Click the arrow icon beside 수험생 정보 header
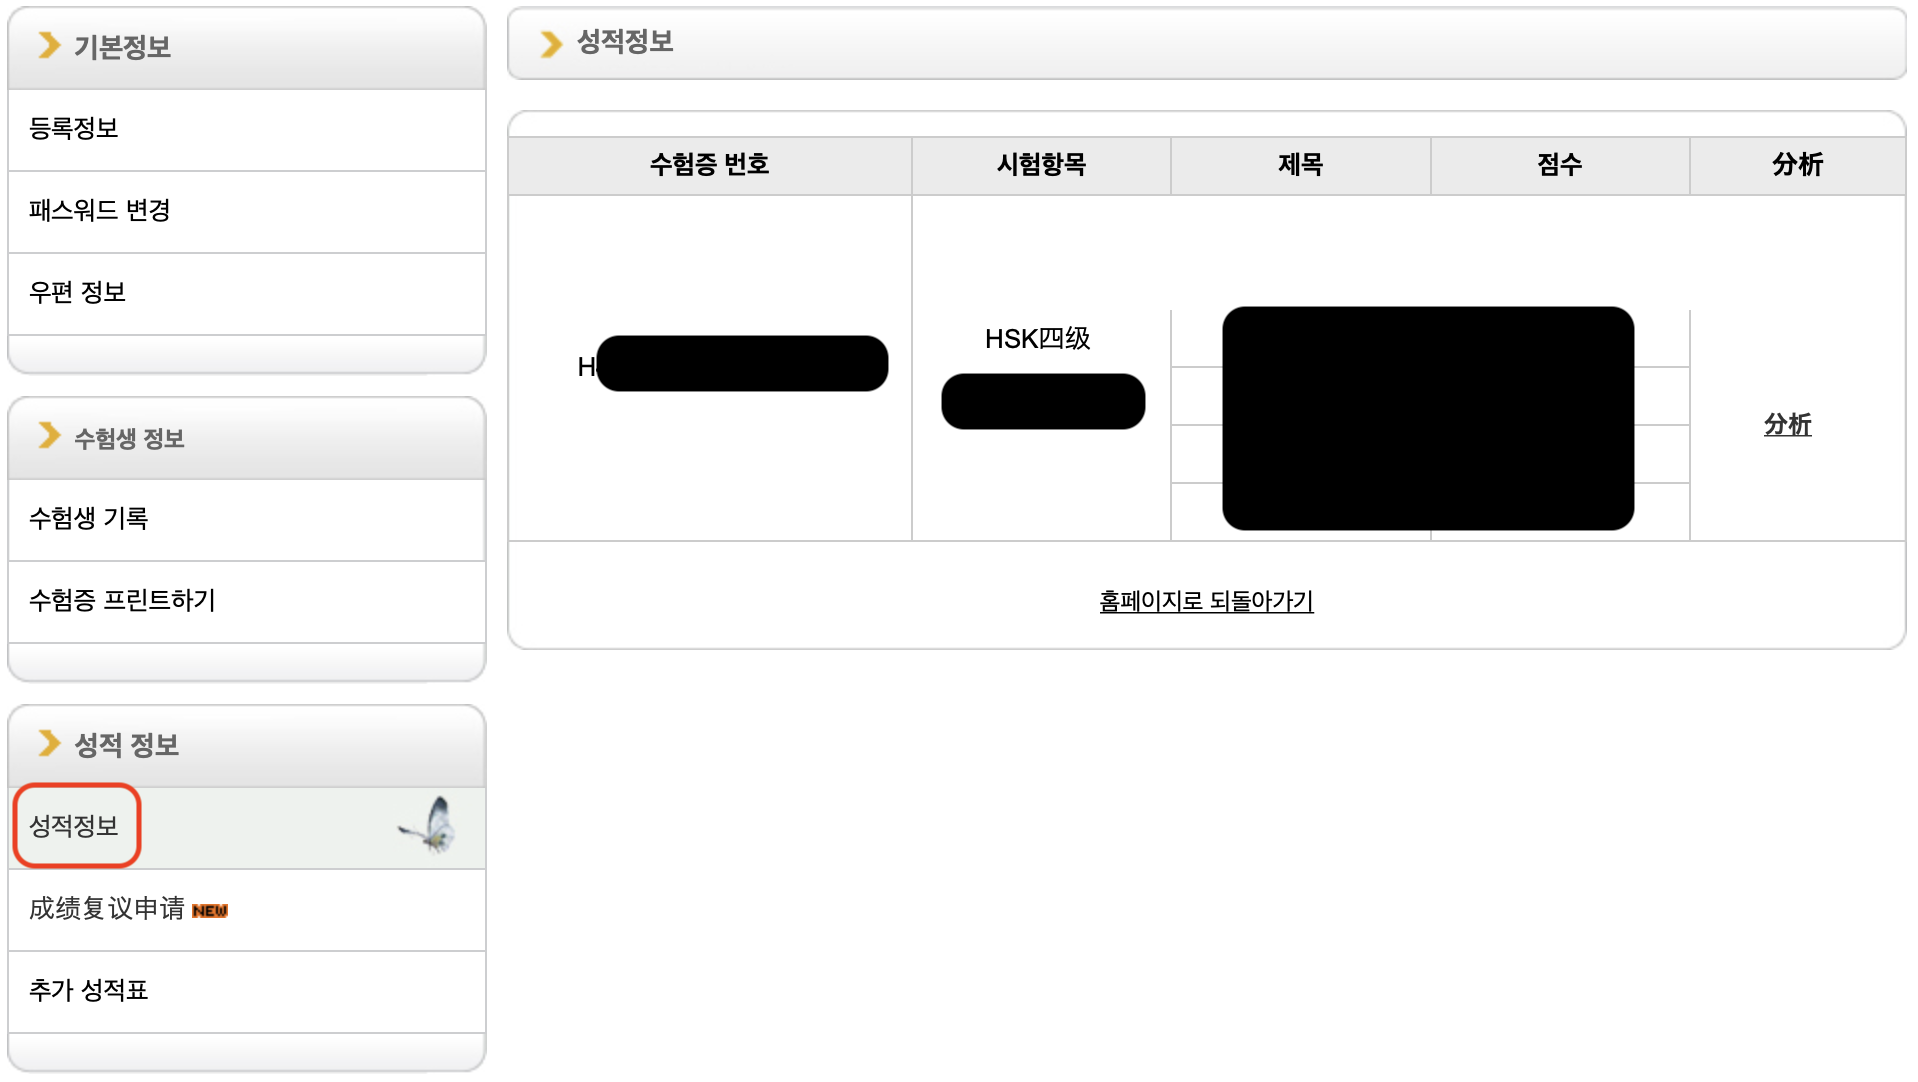 point(49,436)
